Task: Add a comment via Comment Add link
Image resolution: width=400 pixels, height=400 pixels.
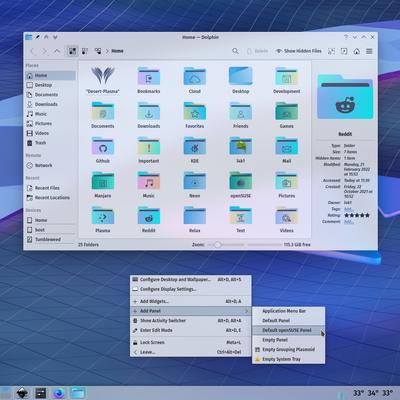Action: [x=349, y=222]
